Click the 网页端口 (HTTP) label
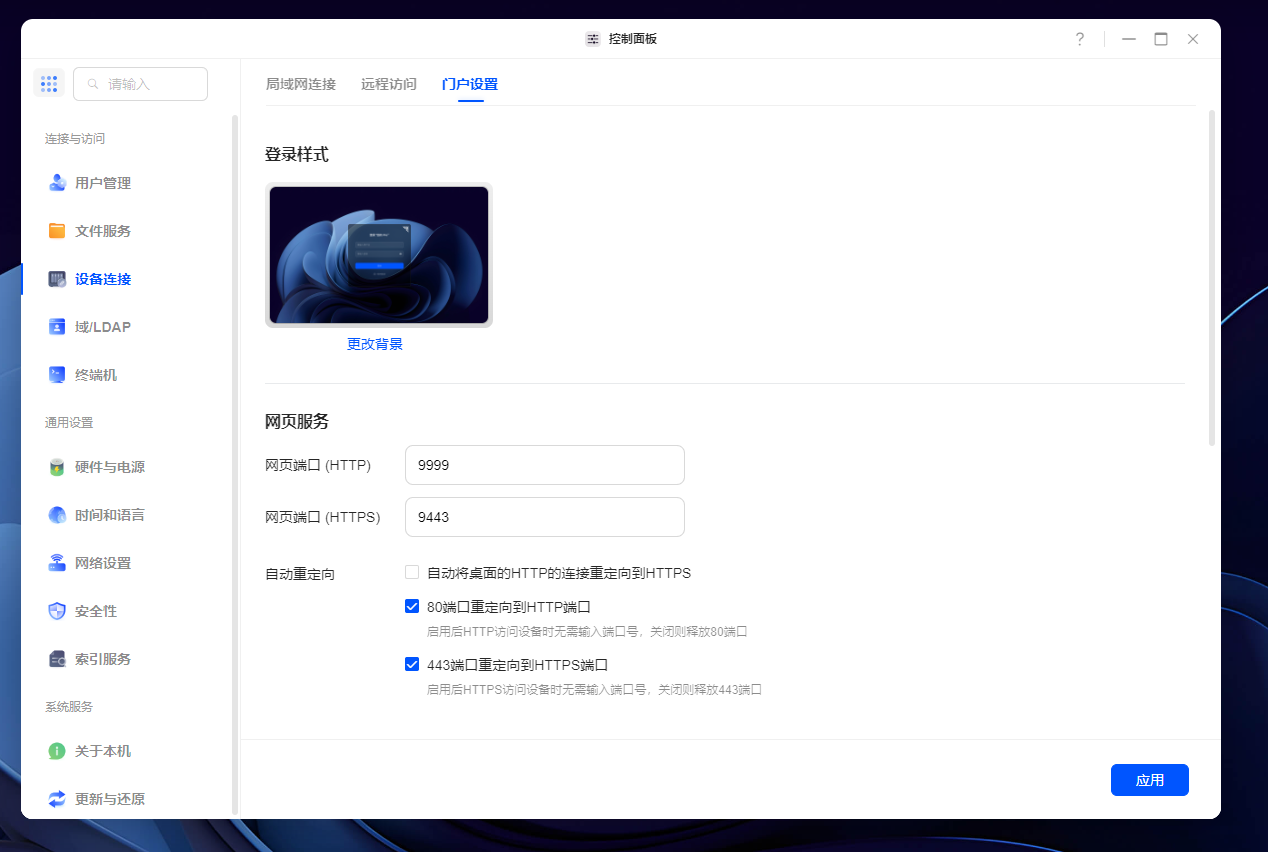The height and width of the screenshot is (852, 1268). (x=318, y=465)
